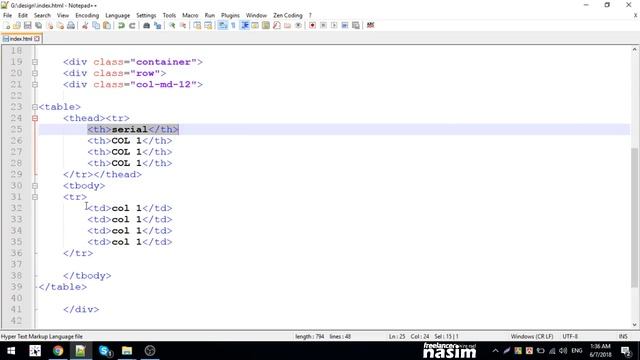
Task: Open the Language menu
Action: 118,15
